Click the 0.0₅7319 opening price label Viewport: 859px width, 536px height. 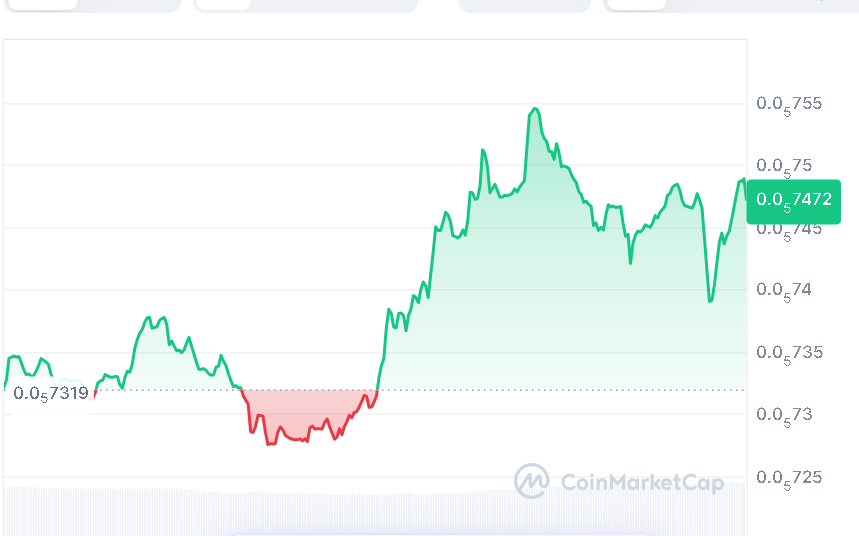click(50, 394)
